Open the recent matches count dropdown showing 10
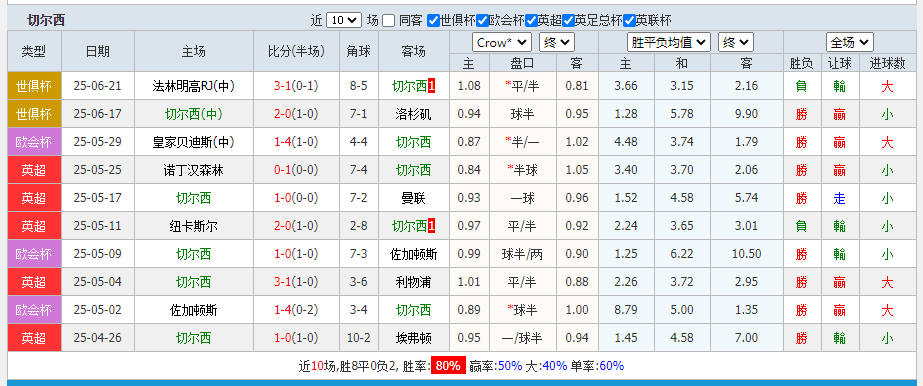The height and width of the screenshot is (386, 923). point(343,20)
